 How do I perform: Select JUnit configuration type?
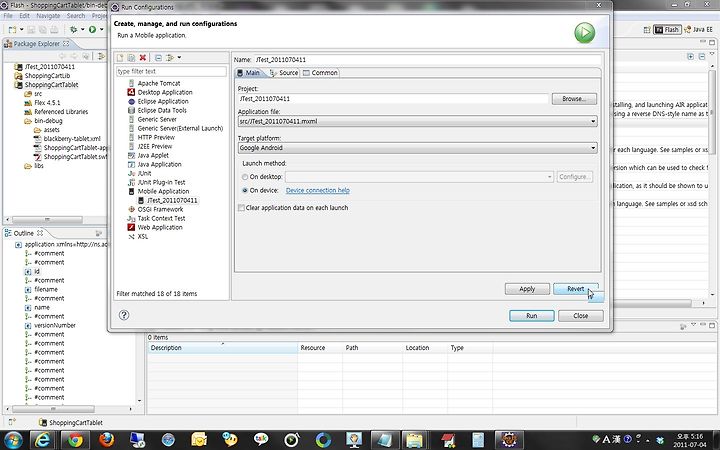pos(144,173)
